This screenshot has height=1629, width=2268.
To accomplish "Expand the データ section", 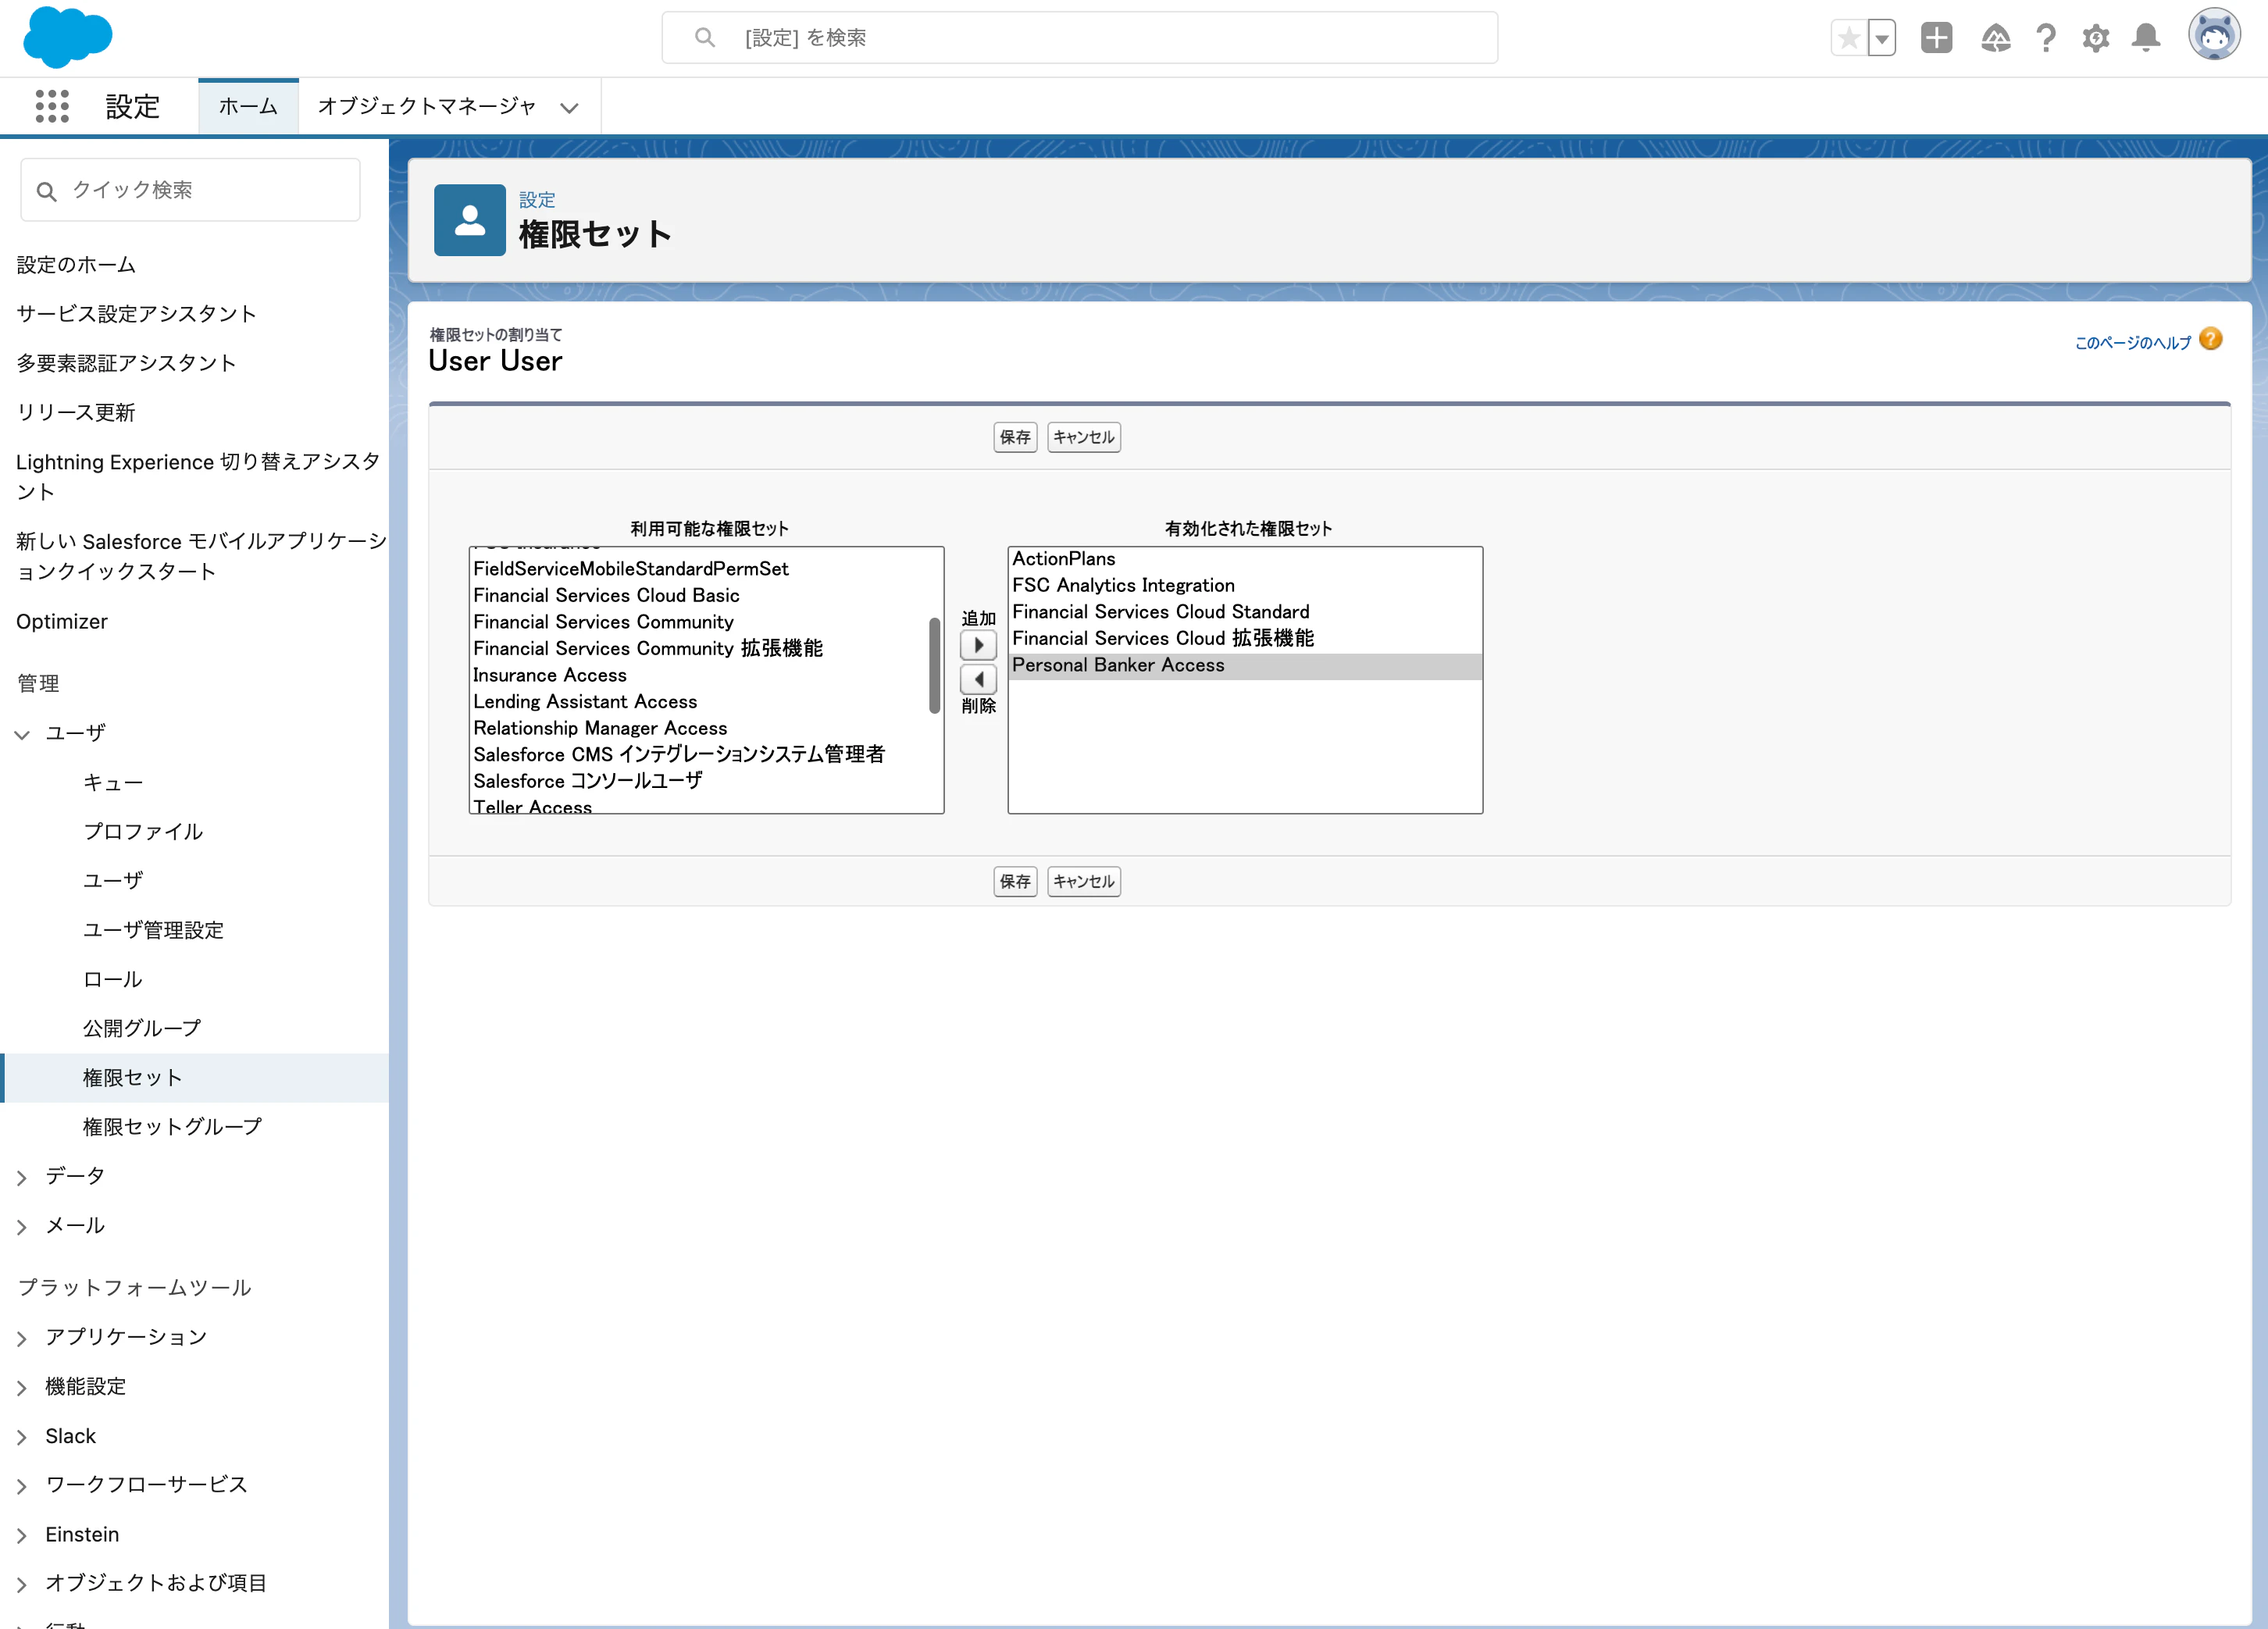I will pyautogui.click(x=22, y=1178).
